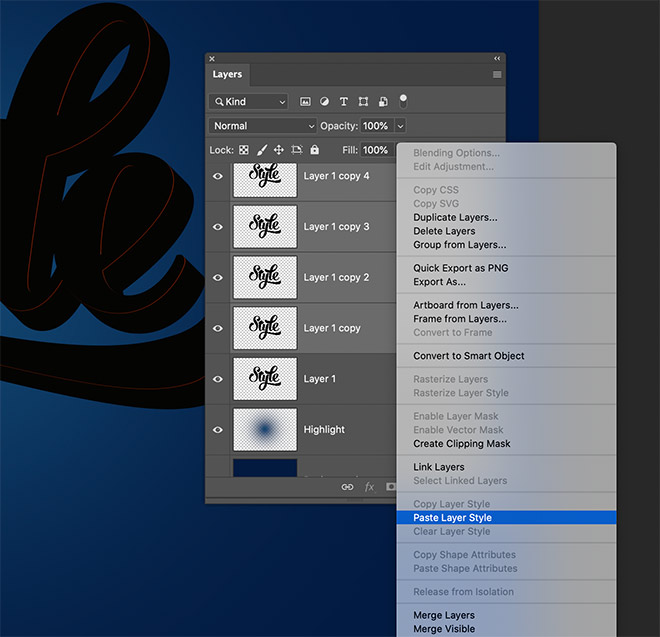Open the Kind filter type dropdown
660x637 pixels.
coord(248,102)
